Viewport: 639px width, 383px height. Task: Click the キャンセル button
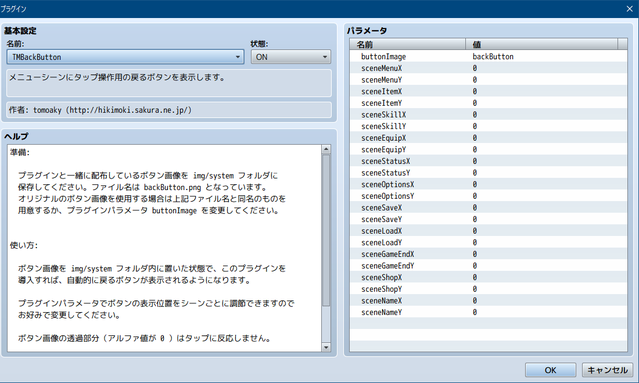pos(607,370)
